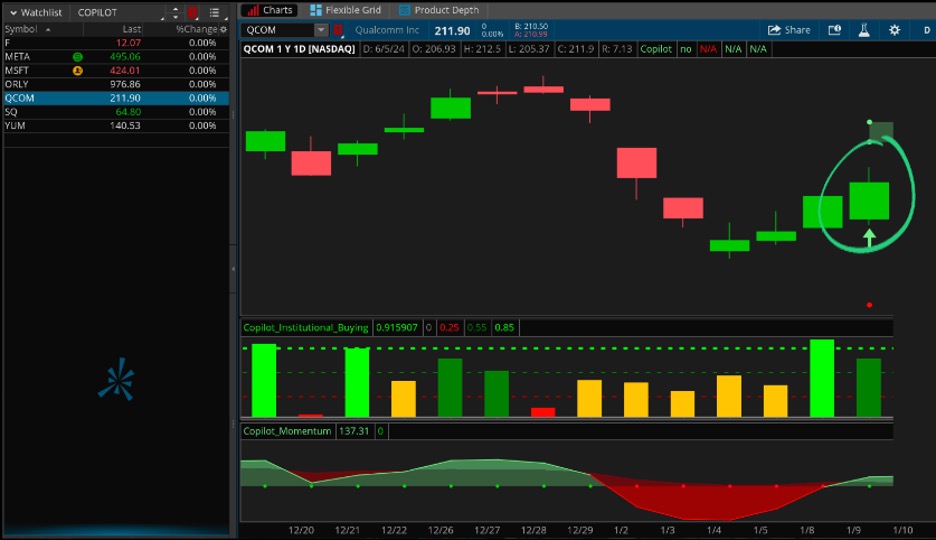The width and height of the screenshot is (936, 540).
Task: Select the Charts tab
Action: coord(270,10)
